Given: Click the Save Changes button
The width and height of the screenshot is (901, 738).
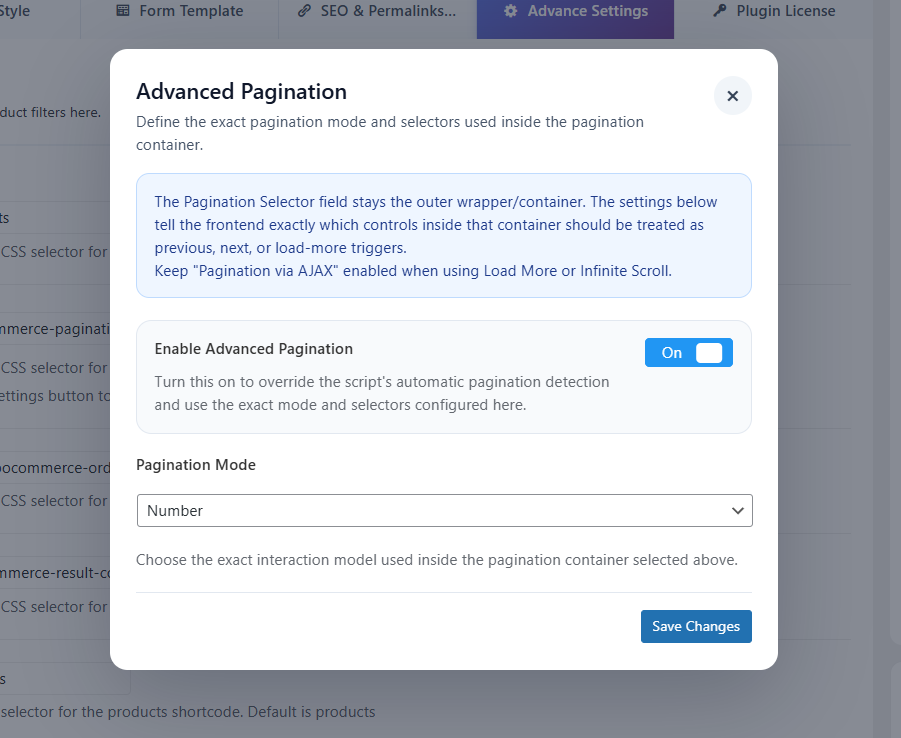Looking at the screenshot, I should (x=696, y=626).
